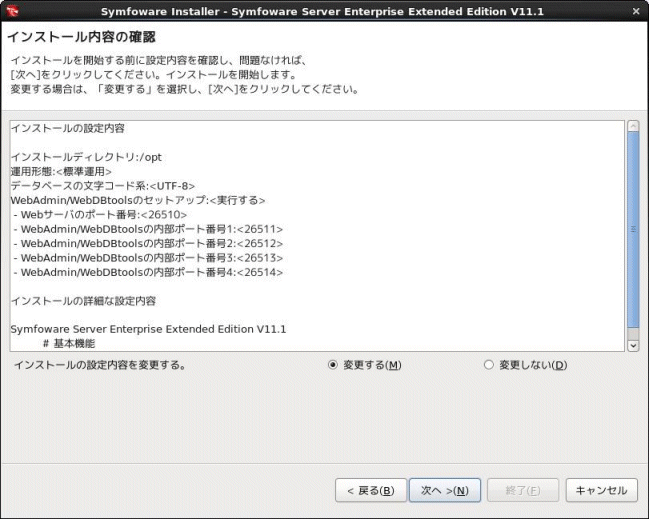Click the インストール内容の確認 page title
The width and height of the screenshot is (649, 519).
pyautogui.click(x=81, y=37)
